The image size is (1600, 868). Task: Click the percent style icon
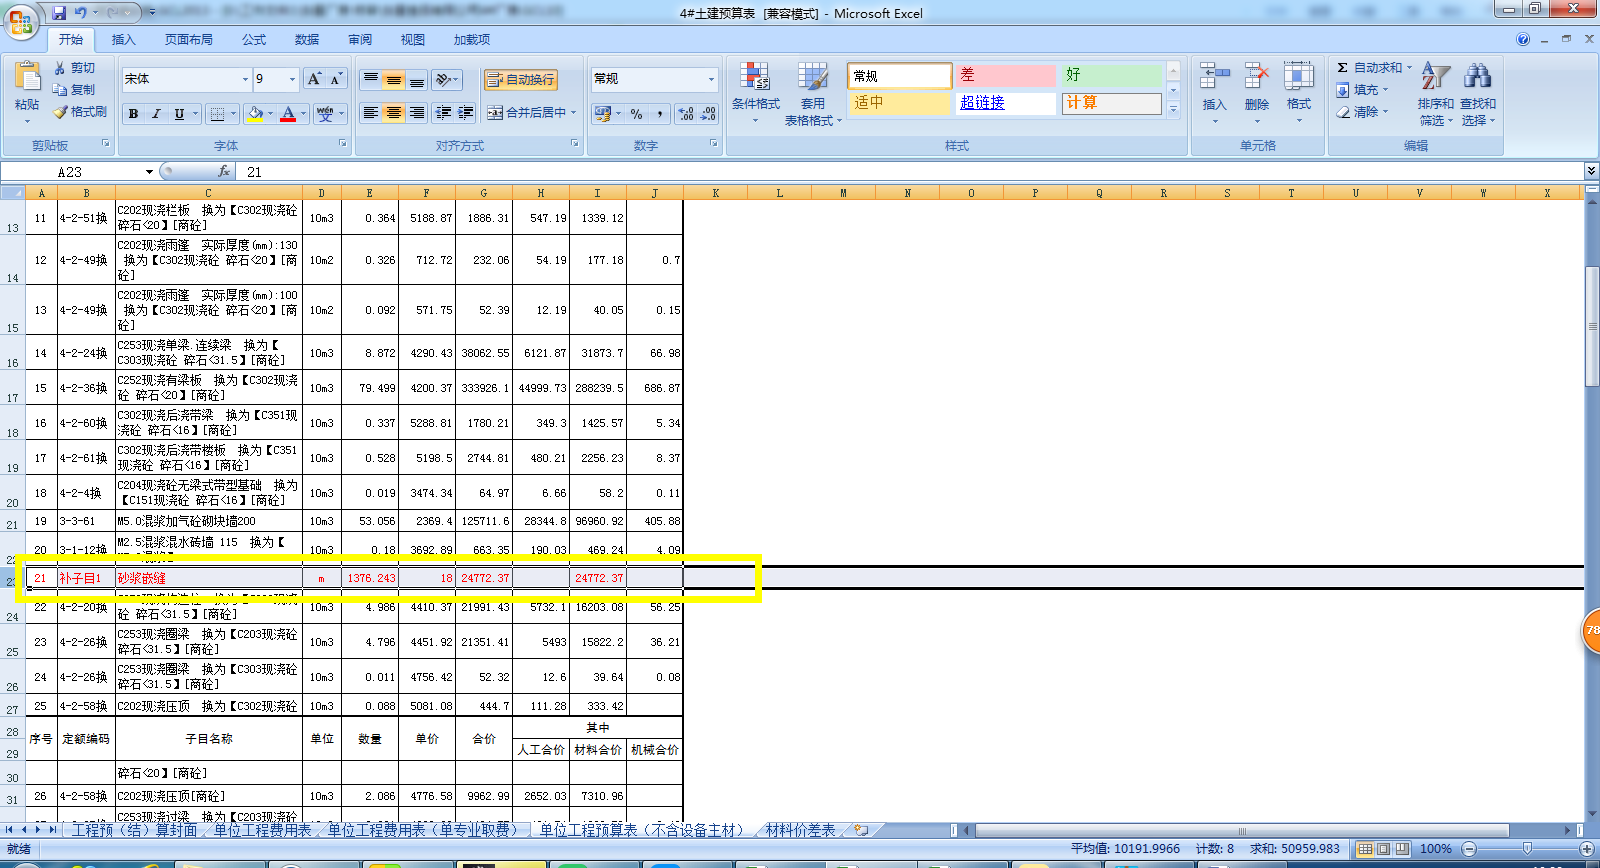coord(637,114)
